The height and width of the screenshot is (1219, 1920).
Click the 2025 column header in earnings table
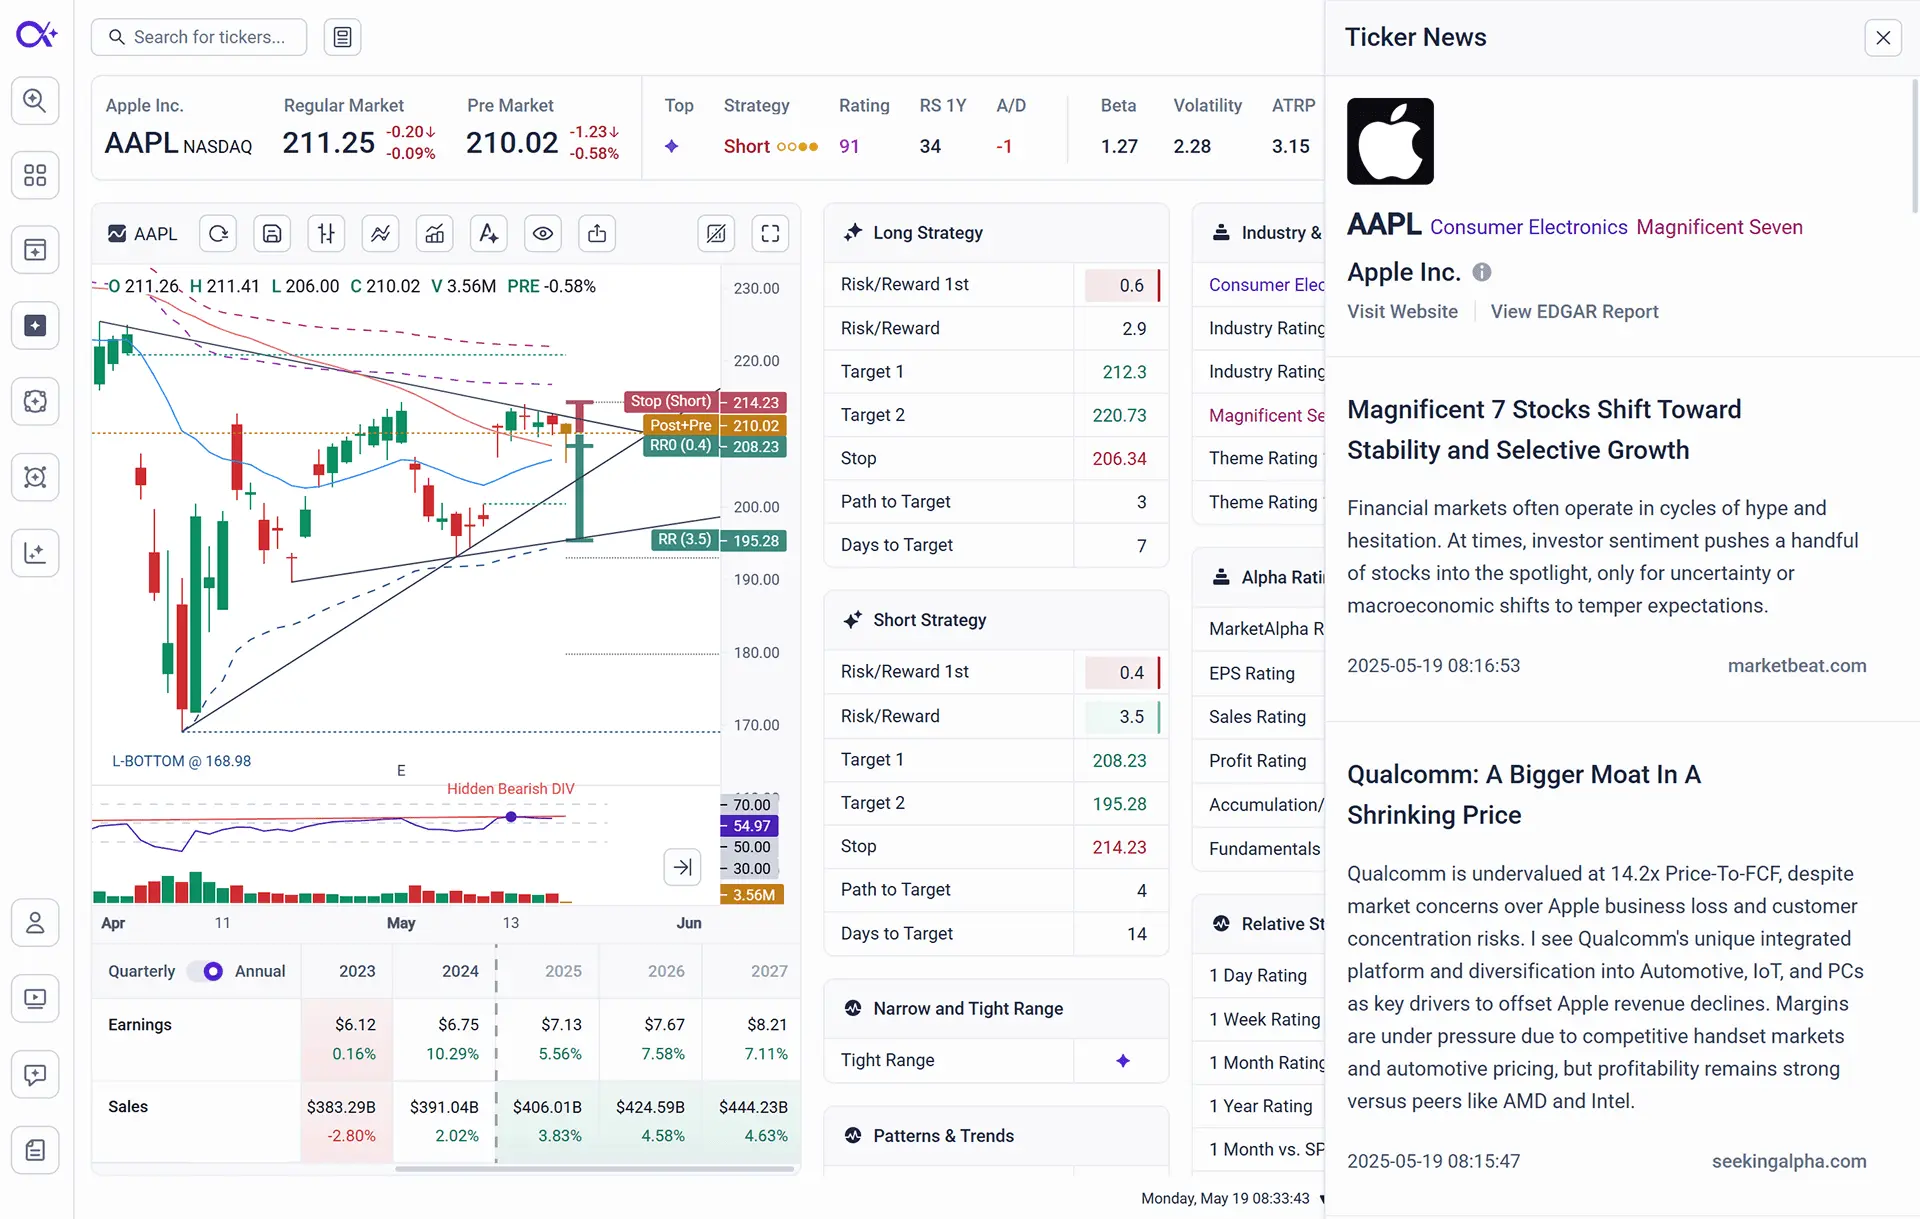(563, 971)
